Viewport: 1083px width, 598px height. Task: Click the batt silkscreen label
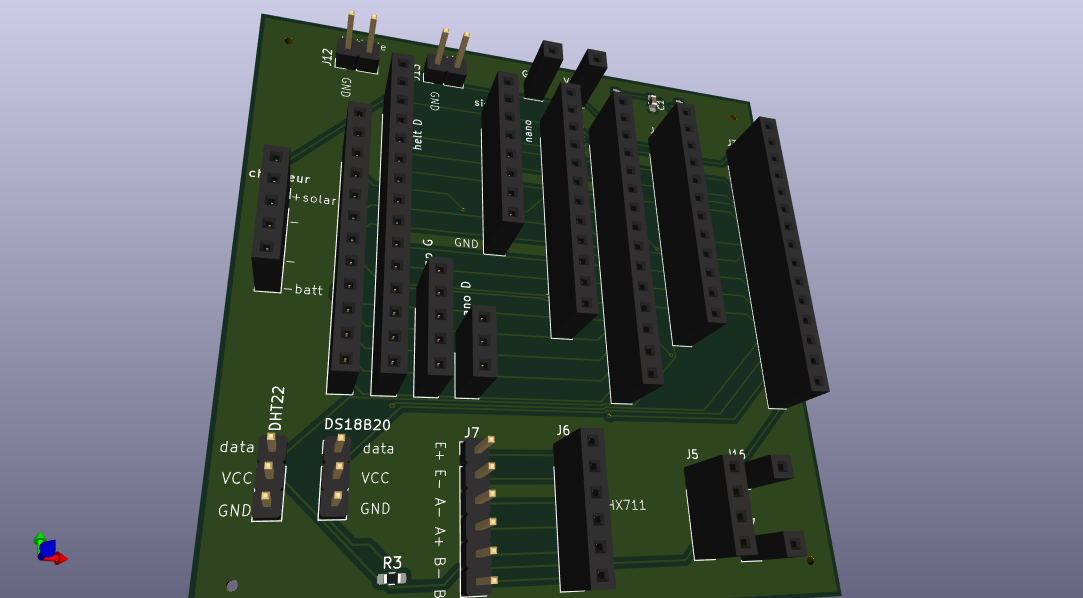coord(307,290)
